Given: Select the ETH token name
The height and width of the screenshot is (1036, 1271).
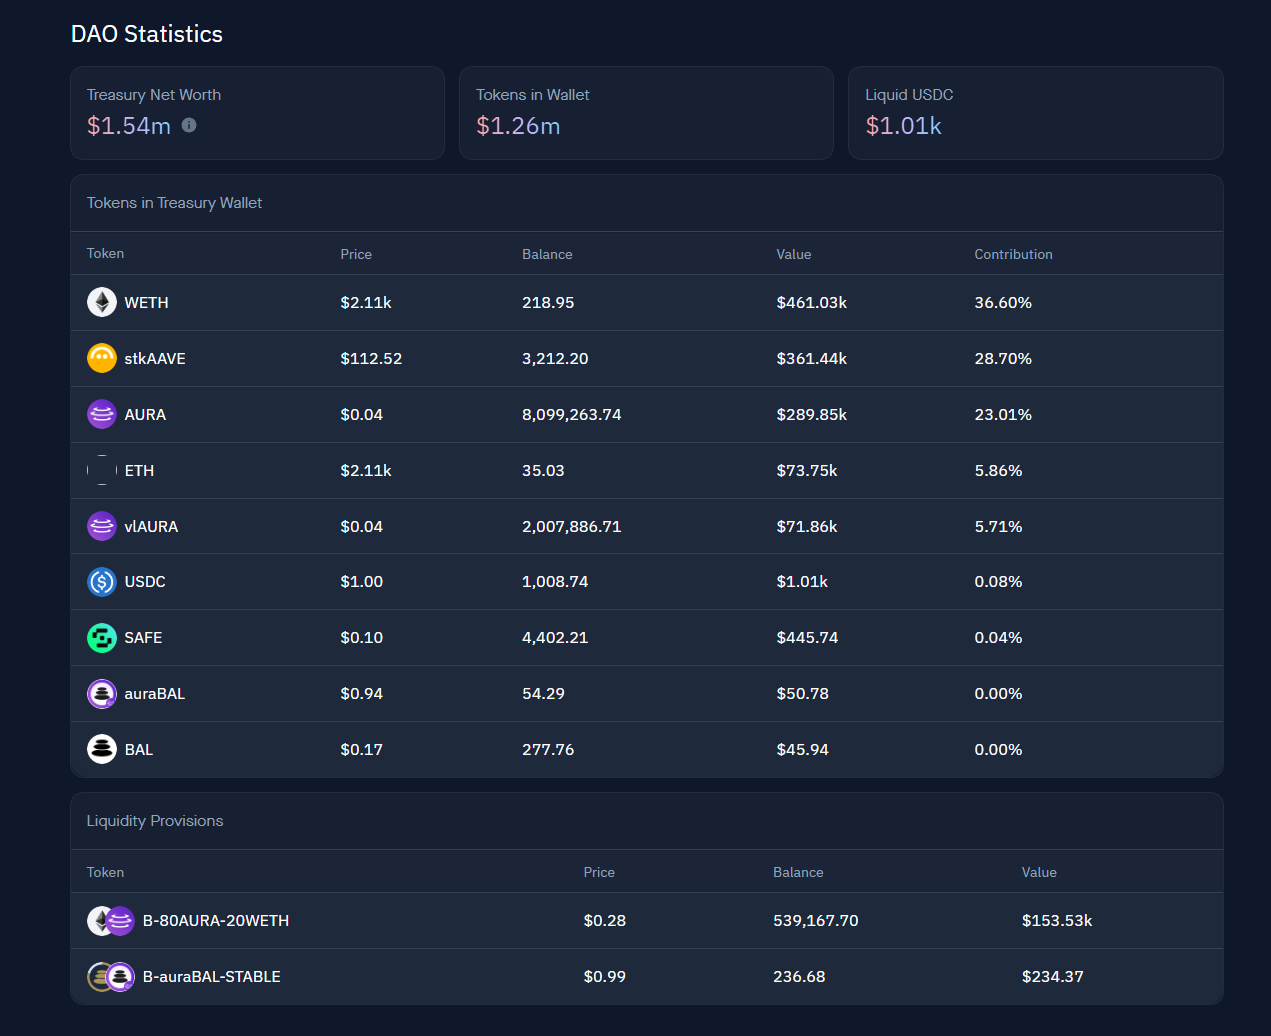Looking at the screenshot, I should click(139, 470).
